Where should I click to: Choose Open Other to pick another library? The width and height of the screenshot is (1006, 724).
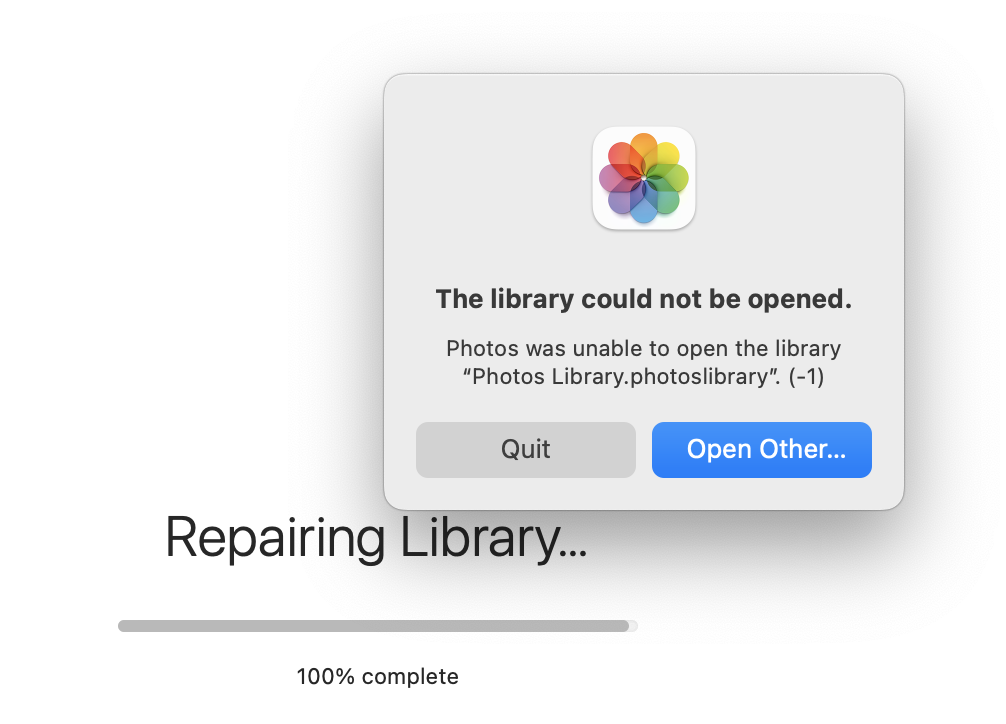pos(761,449)
